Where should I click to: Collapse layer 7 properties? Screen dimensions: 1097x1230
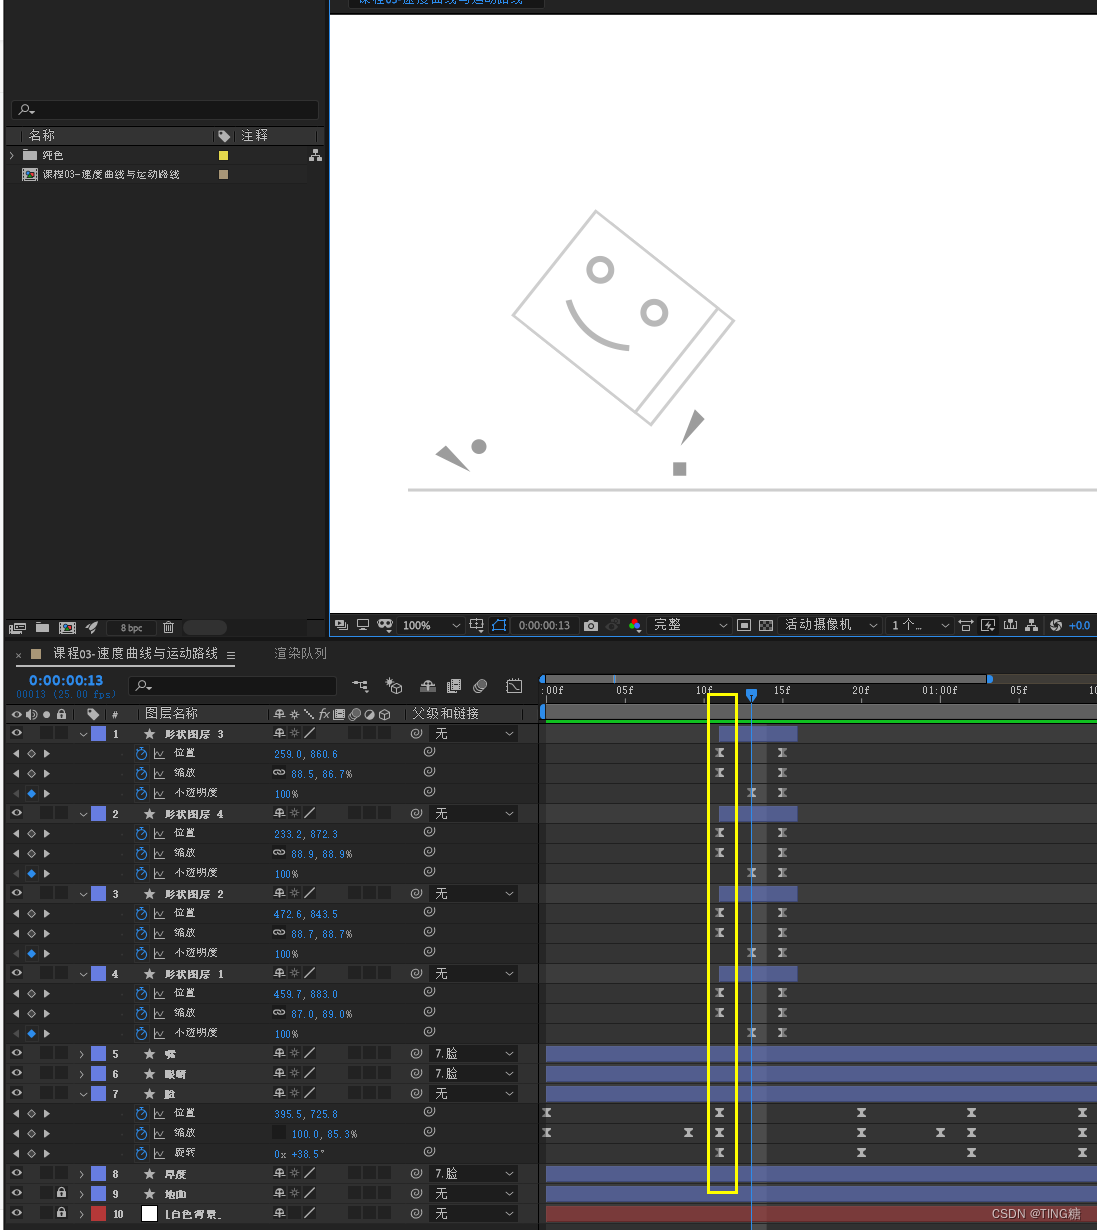click(83, 1094)
